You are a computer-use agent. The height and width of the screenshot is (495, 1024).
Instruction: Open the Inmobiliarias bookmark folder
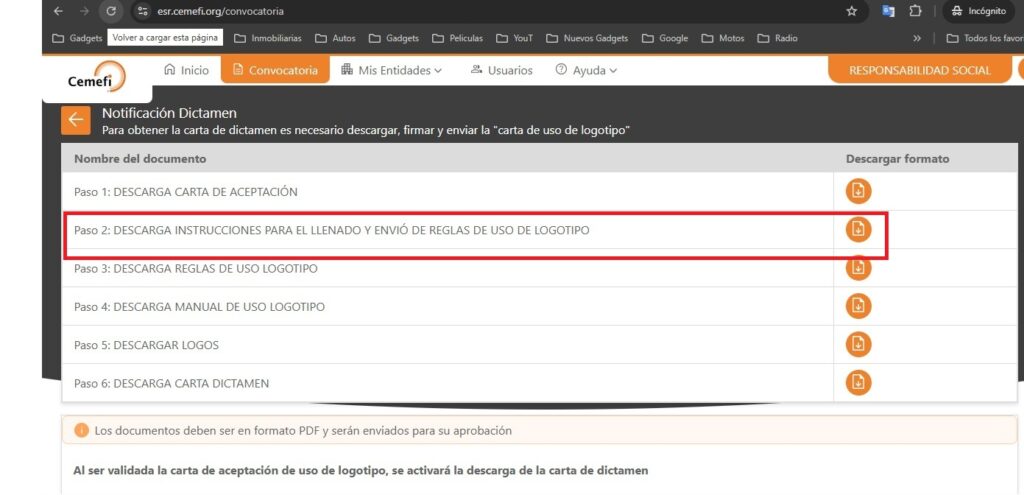click(267, 39)
